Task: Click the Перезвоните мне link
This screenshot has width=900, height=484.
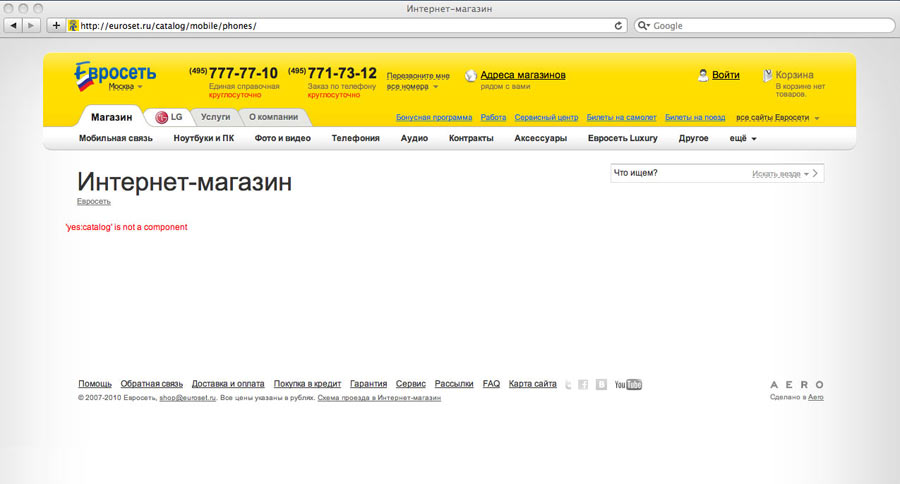Action: click(418, 76)
